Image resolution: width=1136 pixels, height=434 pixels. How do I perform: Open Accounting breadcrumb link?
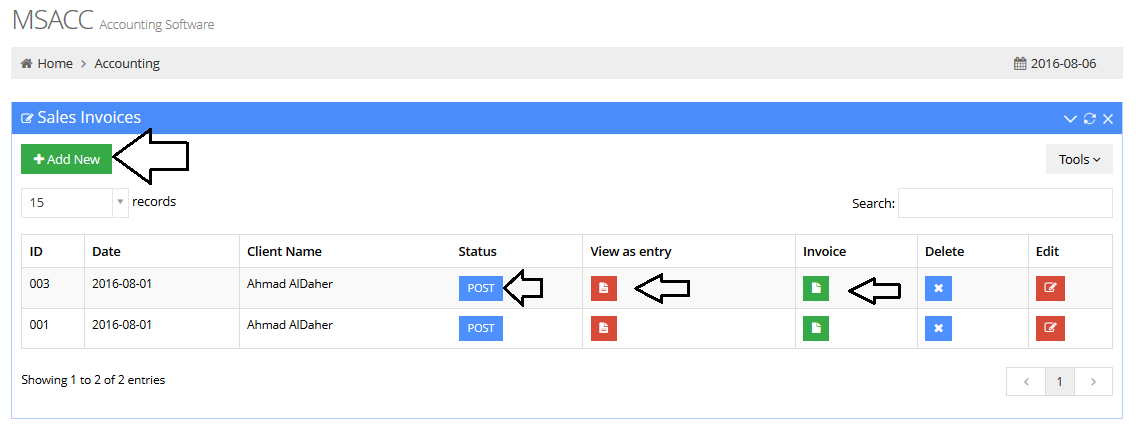(127, 64)
